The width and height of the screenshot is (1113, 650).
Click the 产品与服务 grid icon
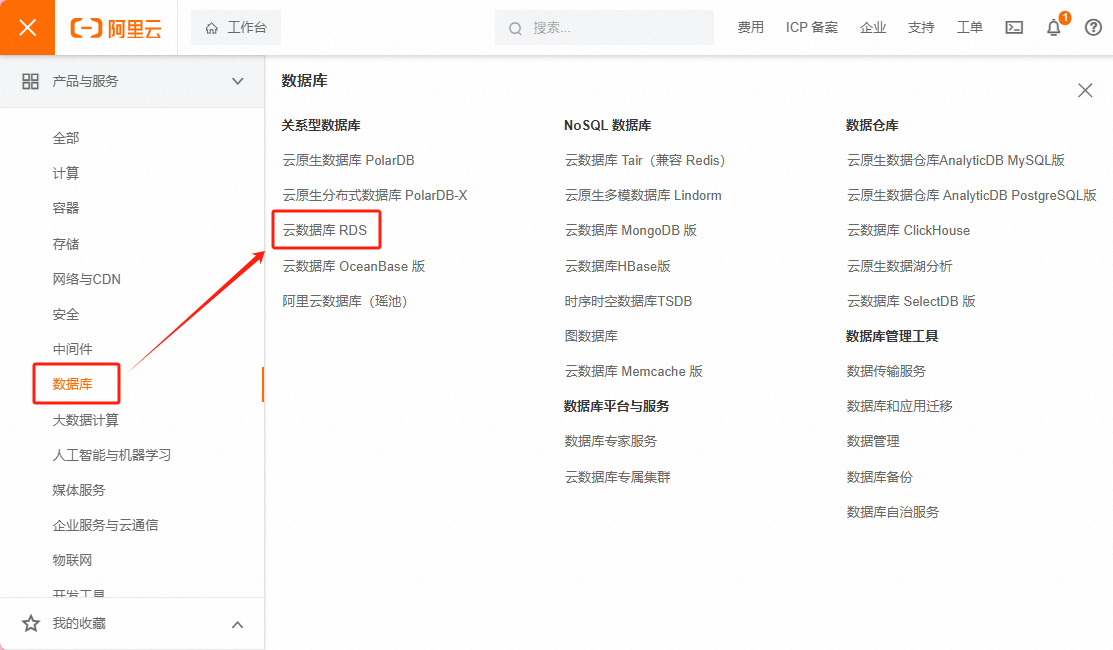(31, 82)
